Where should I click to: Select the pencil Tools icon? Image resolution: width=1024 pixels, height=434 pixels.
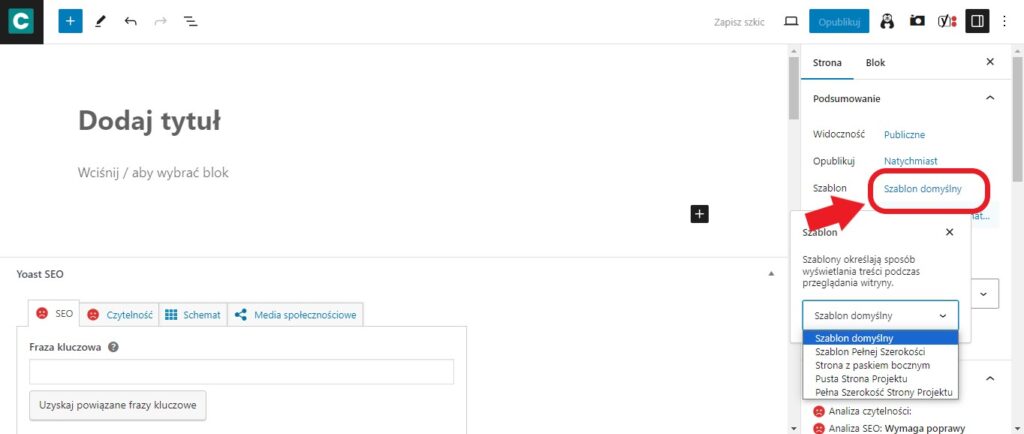pyautogui.click(x=100, y=22)
